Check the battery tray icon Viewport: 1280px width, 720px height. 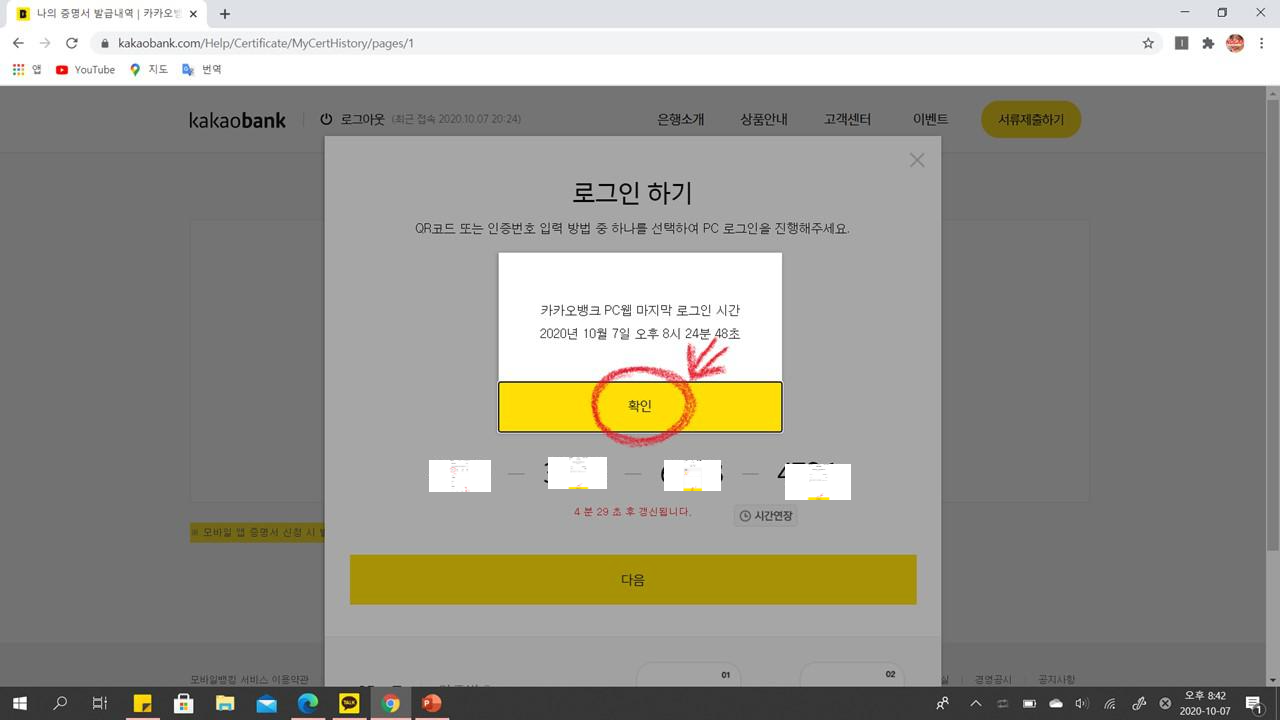pos(1029,703)
